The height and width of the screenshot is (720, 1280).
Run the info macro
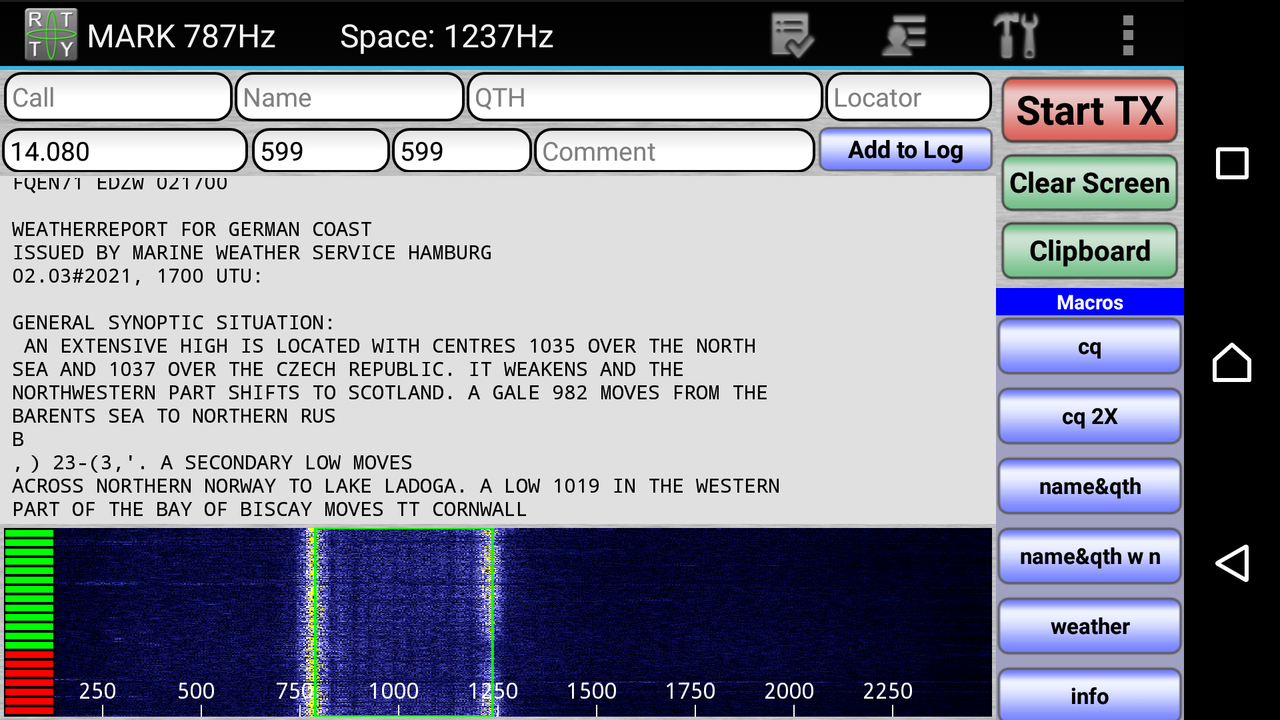1090,694
